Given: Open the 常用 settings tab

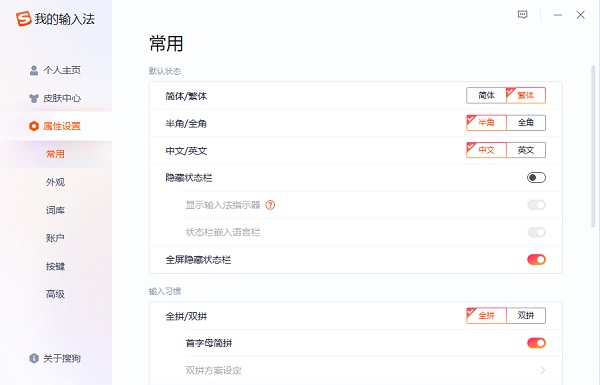Looking at the screenshot, I should (55, 154).
